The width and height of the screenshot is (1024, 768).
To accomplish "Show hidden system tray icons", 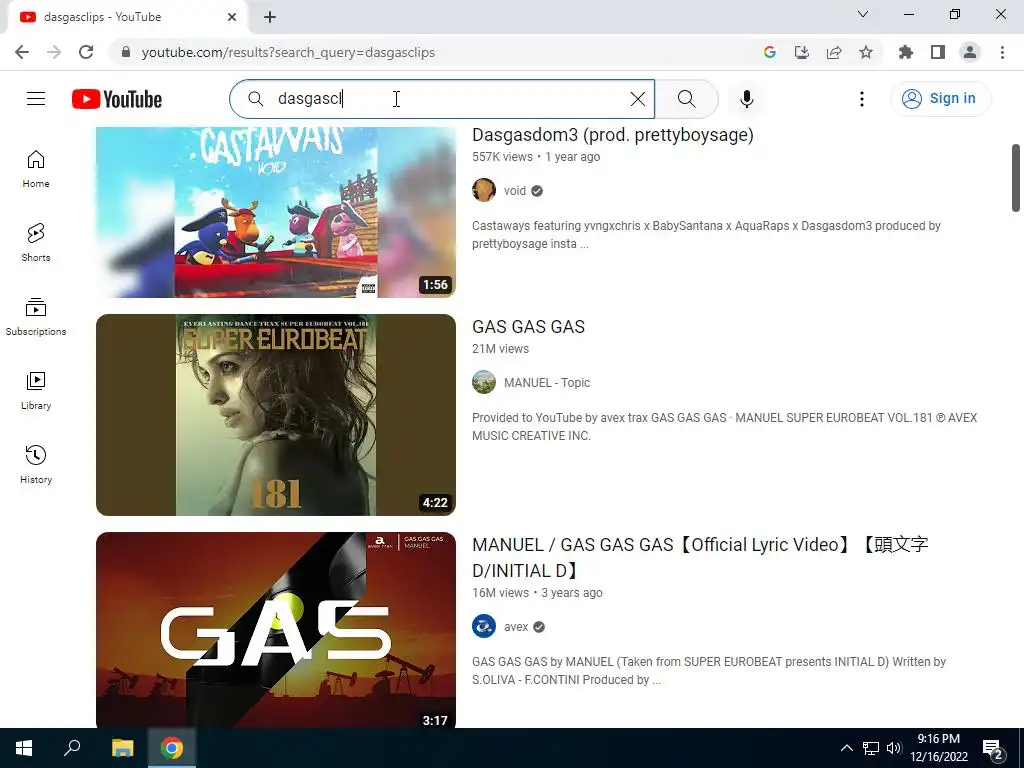I will [846, 748].
